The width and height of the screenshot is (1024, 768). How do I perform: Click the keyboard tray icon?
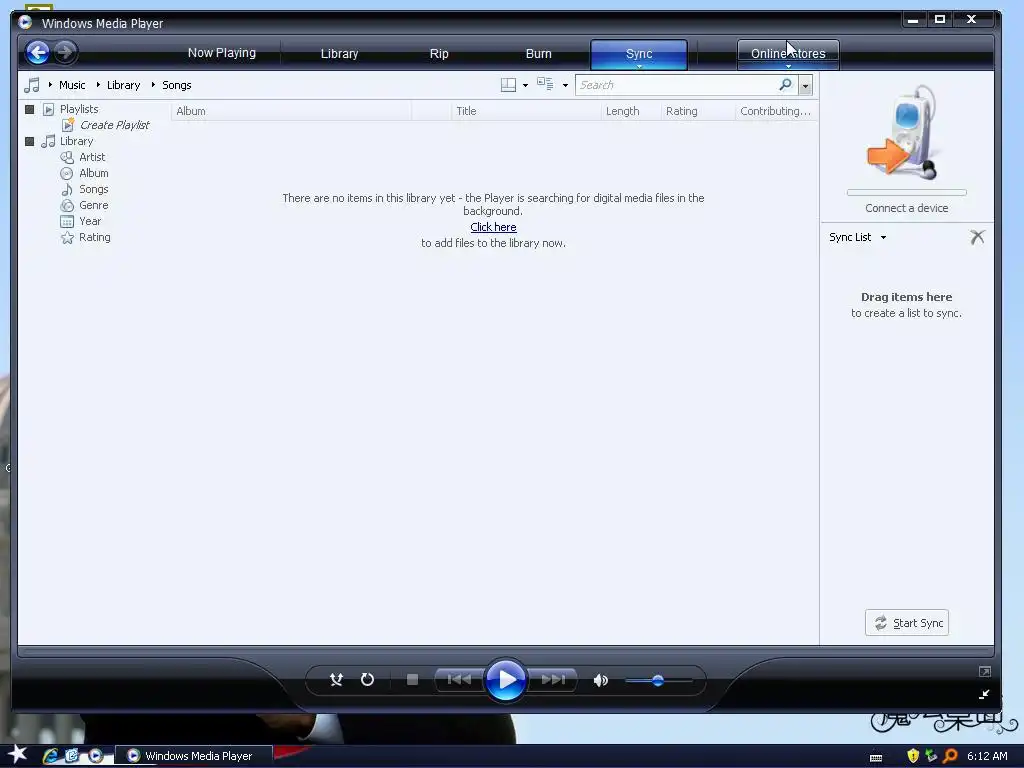pyautogui.click(x=876, y=758)
